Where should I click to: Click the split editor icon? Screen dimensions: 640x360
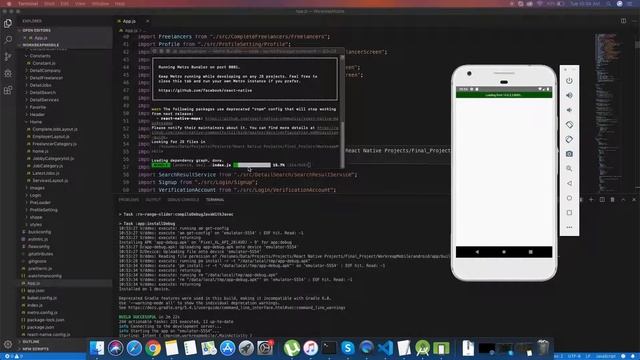[623, 21]
